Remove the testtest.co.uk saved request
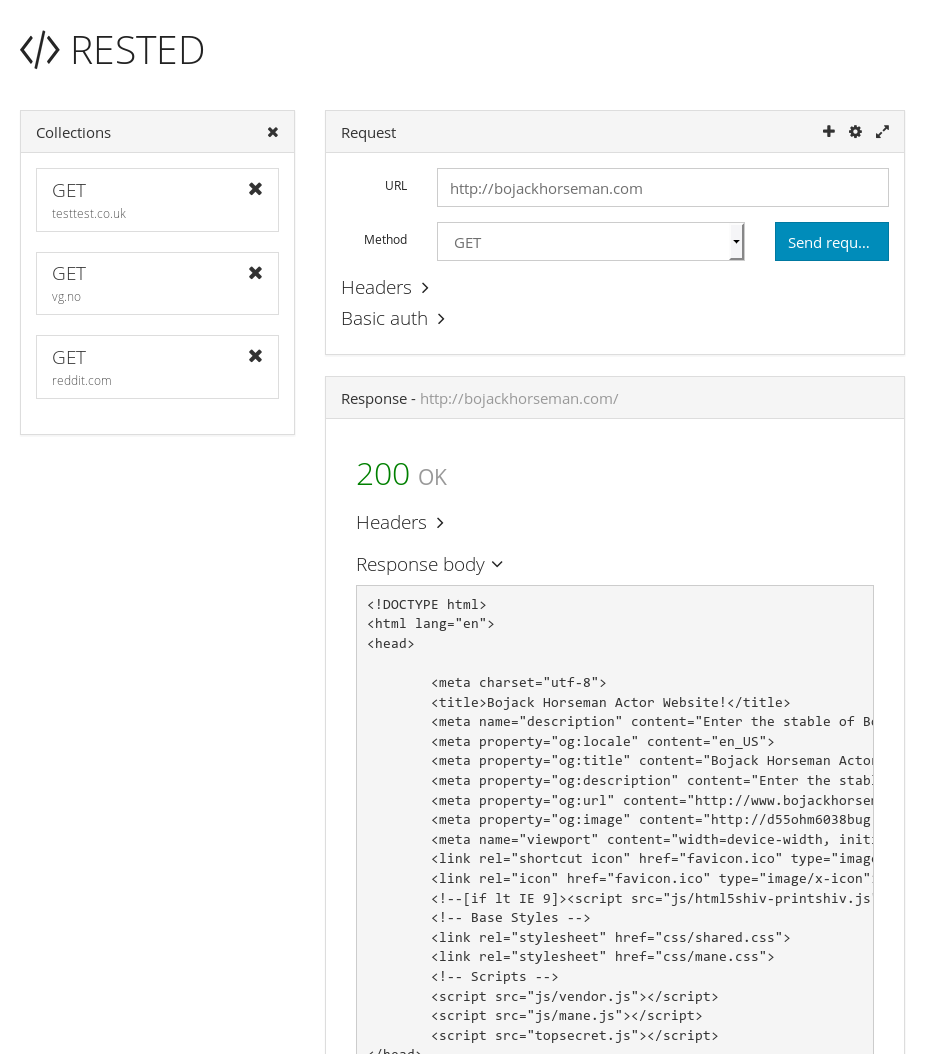Viewport: 926px width, 1054px height. (255, 189)
